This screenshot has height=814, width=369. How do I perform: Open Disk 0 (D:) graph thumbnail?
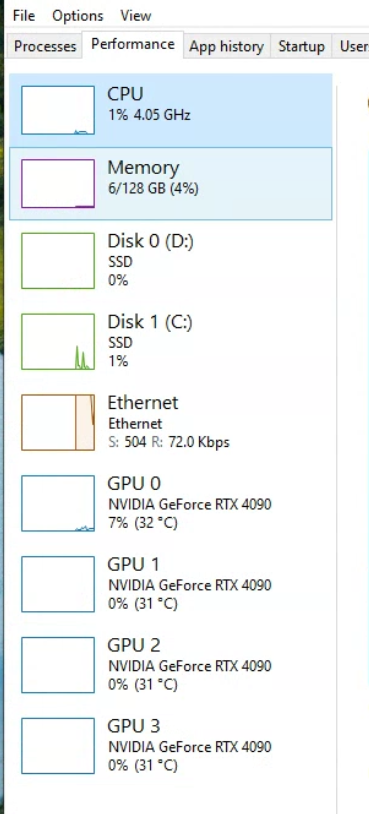tap(58, 261)
